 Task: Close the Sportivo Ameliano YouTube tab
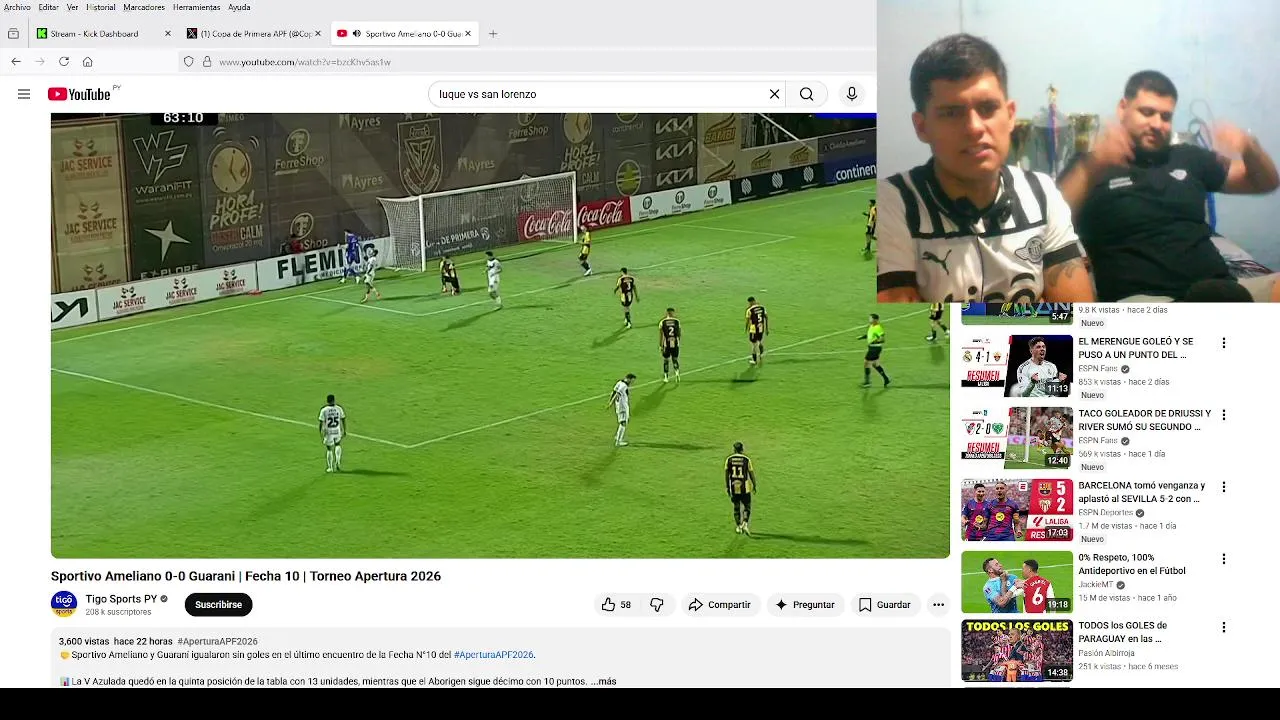(467, 34)
